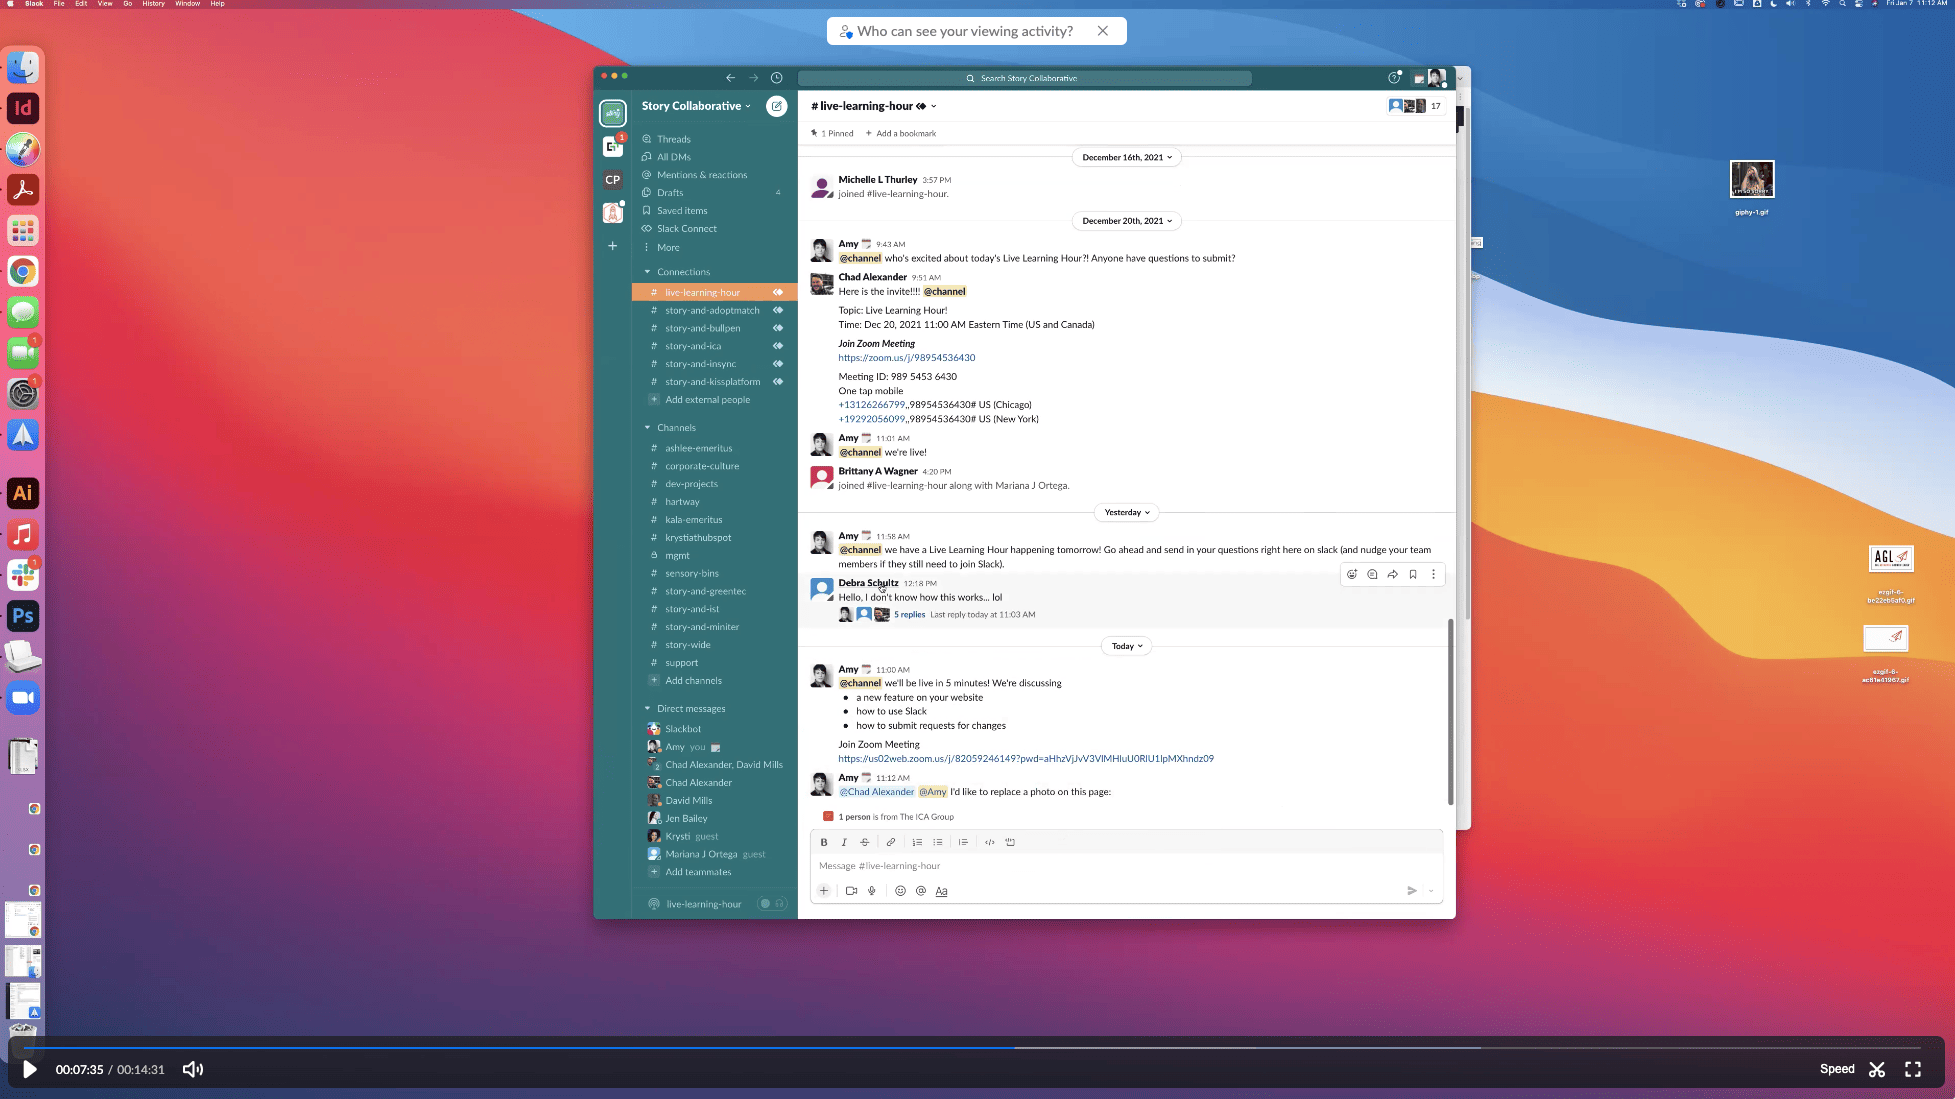Screen dimensions: 1955x1099
Task: Open the Yesterday date dropdown
Action: (x=1127, y=512)
